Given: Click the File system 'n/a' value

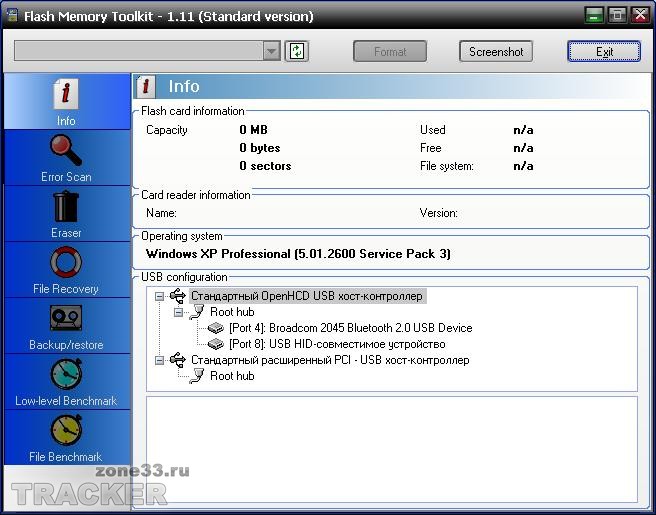Looking at the screenshot, I should [x=523, y=166].
